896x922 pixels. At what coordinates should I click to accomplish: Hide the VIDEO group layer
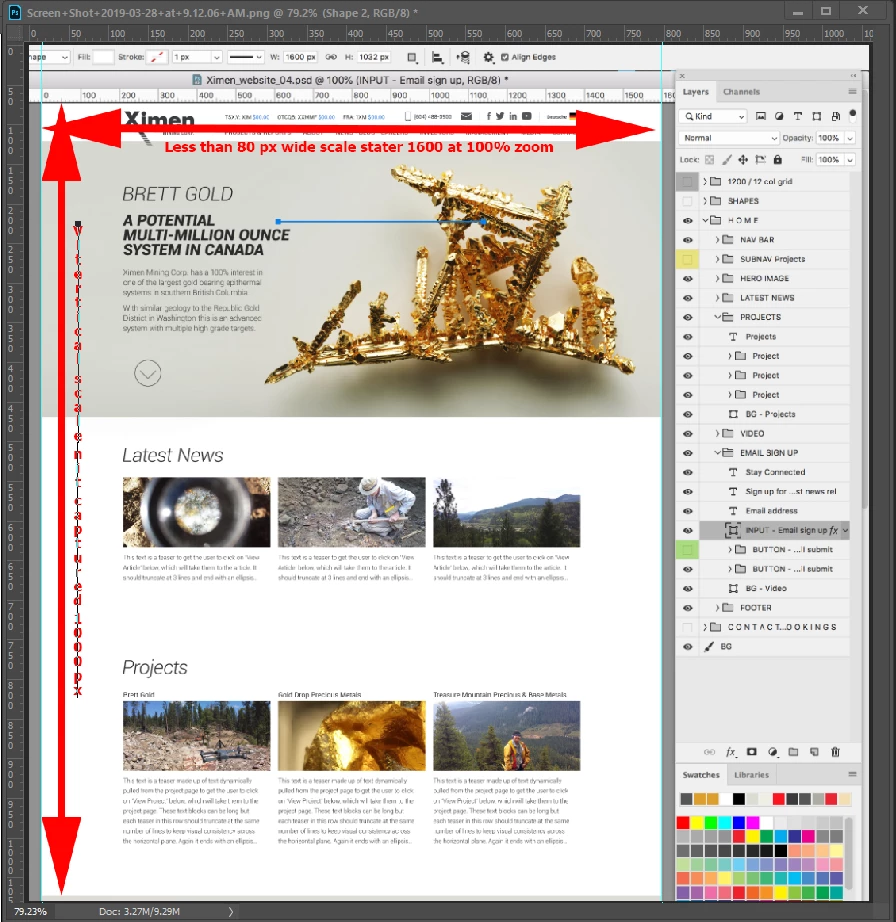(687, 433)
